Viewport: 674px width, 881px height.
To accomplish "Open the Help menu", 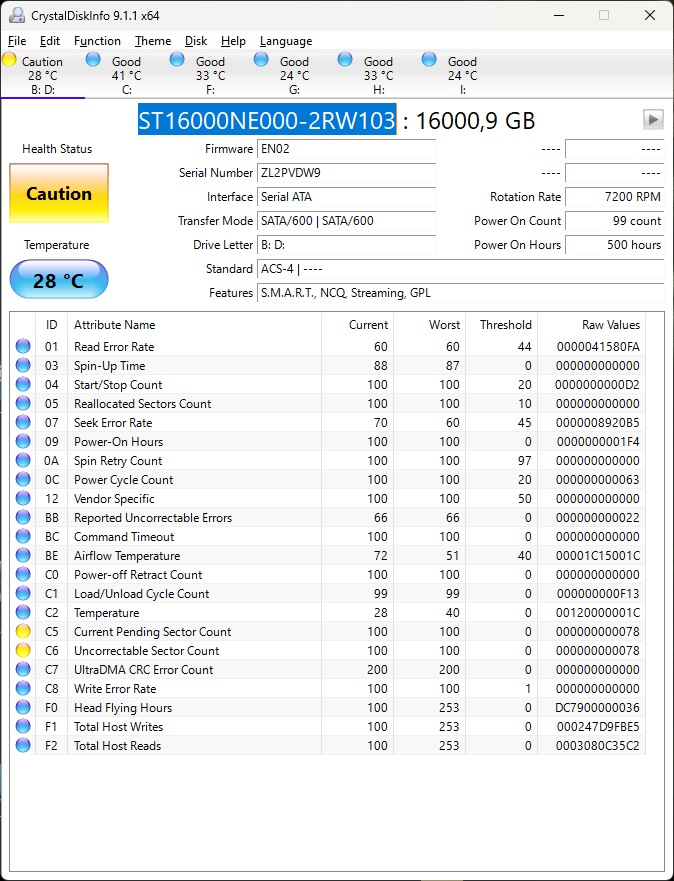I will [x=233, y=41].
